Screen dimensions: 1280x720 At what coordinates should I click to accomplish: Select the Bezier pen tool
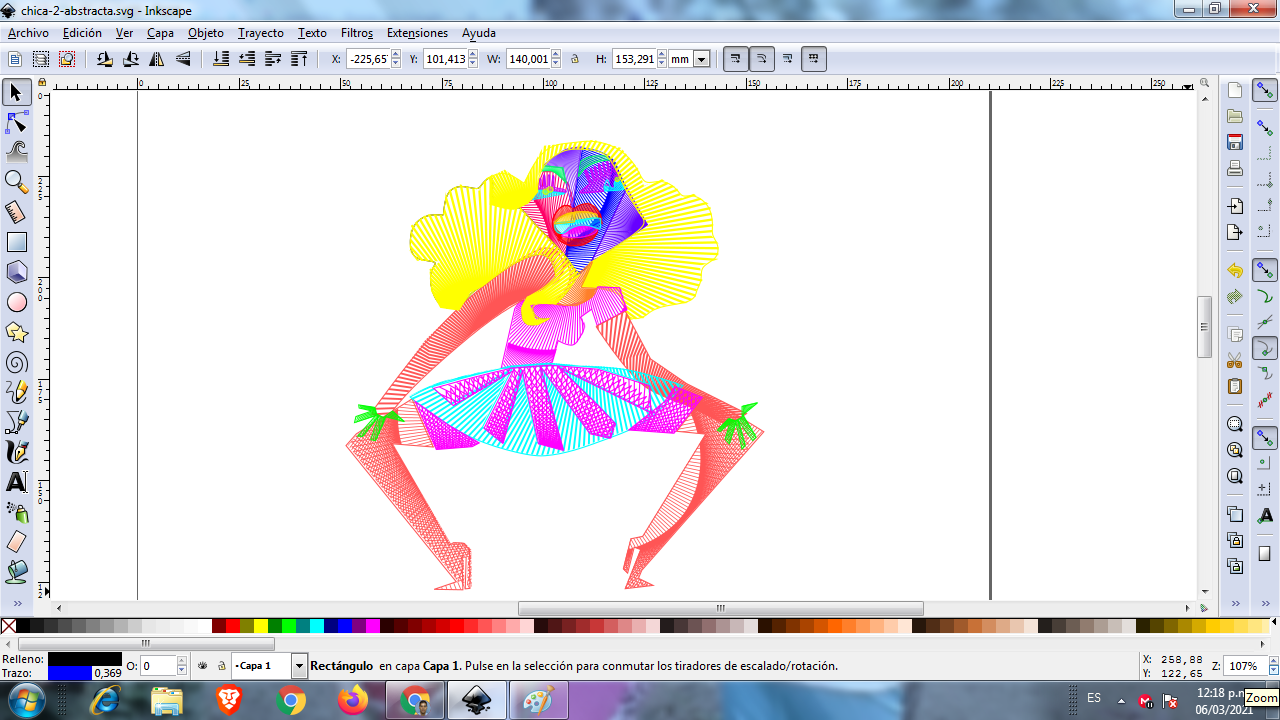click(x=16, y=422)
